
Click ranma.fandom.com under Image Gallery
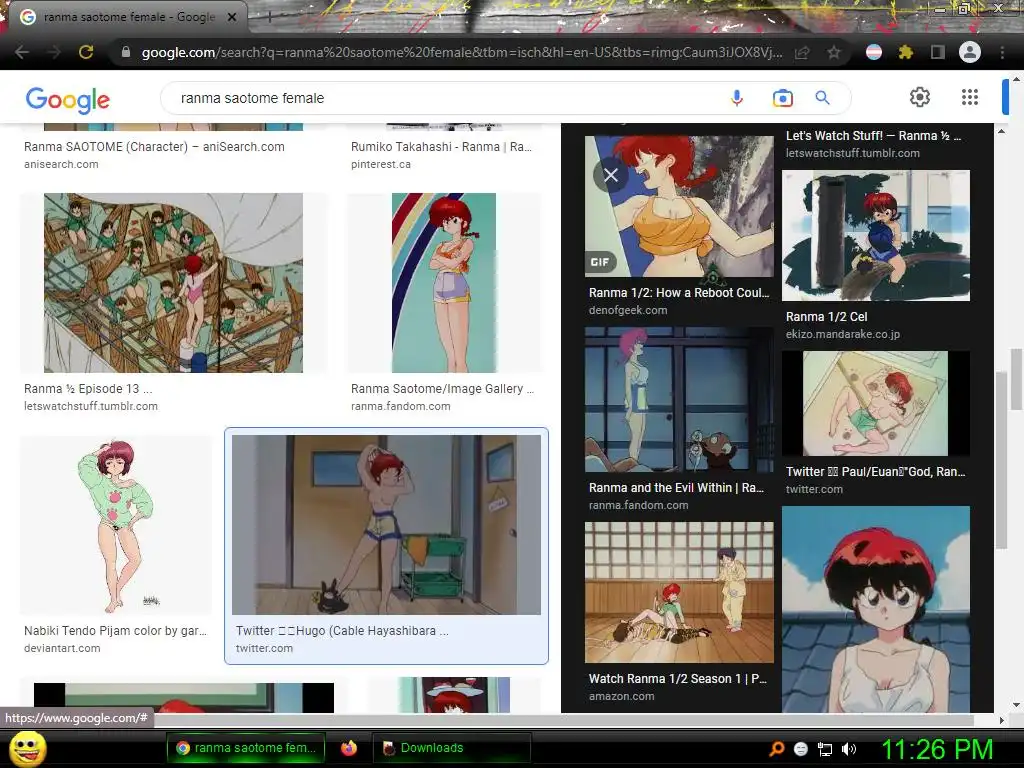pyautogui.click(x=400, y=406)
